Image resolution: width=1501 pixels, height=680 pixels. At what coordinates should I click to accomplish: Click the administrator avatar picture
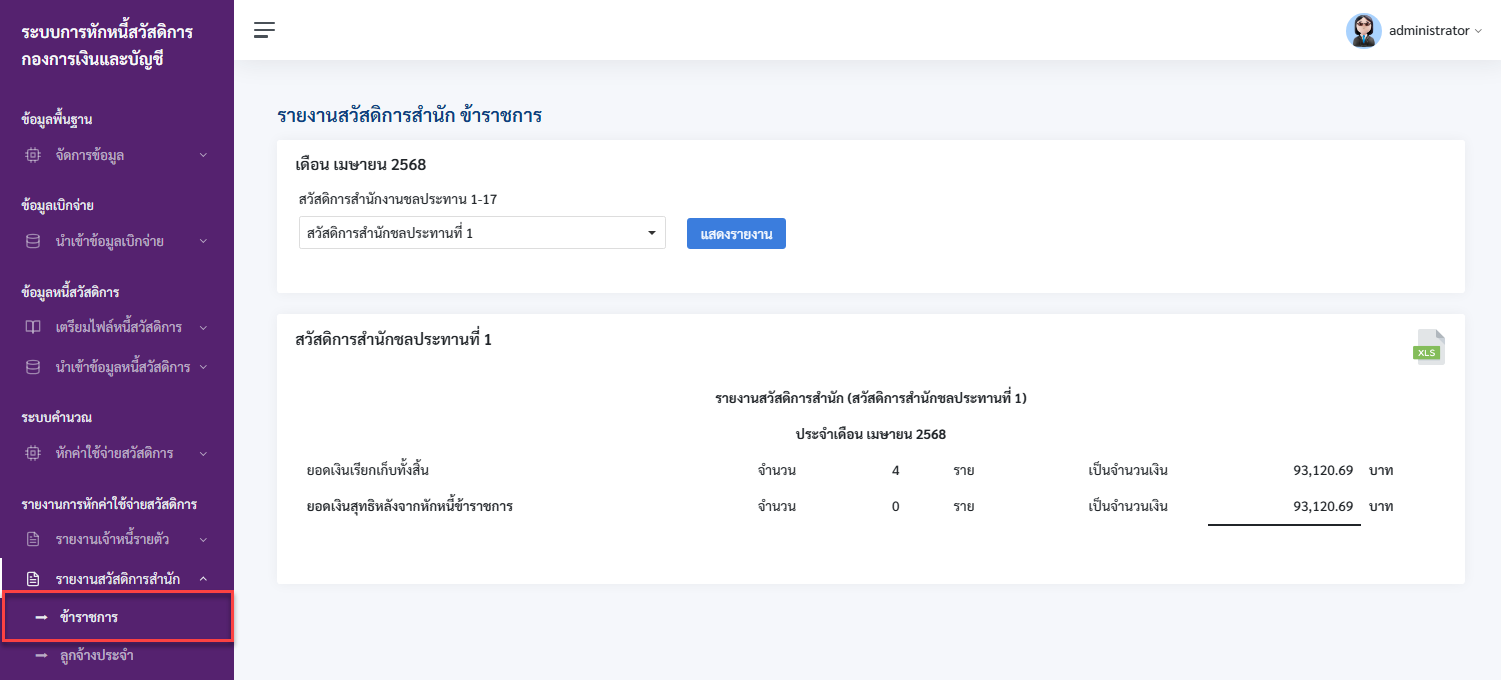tap(1363, 31)
